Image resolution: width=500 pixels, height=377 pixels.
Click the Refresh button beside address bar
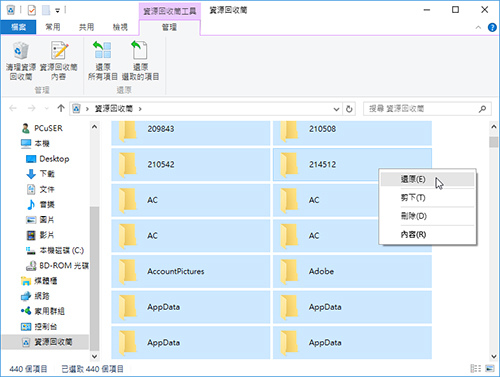tap(349, 109)
